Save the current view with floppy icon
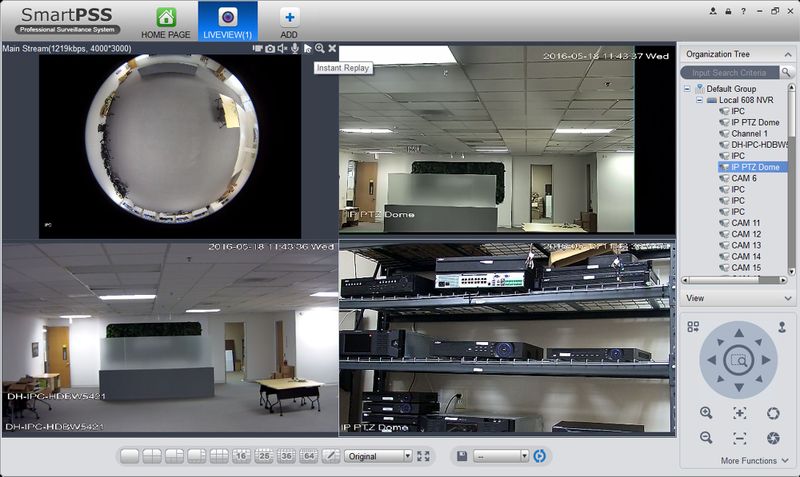This screenshot has width=800, height=477. click(462, 456)
